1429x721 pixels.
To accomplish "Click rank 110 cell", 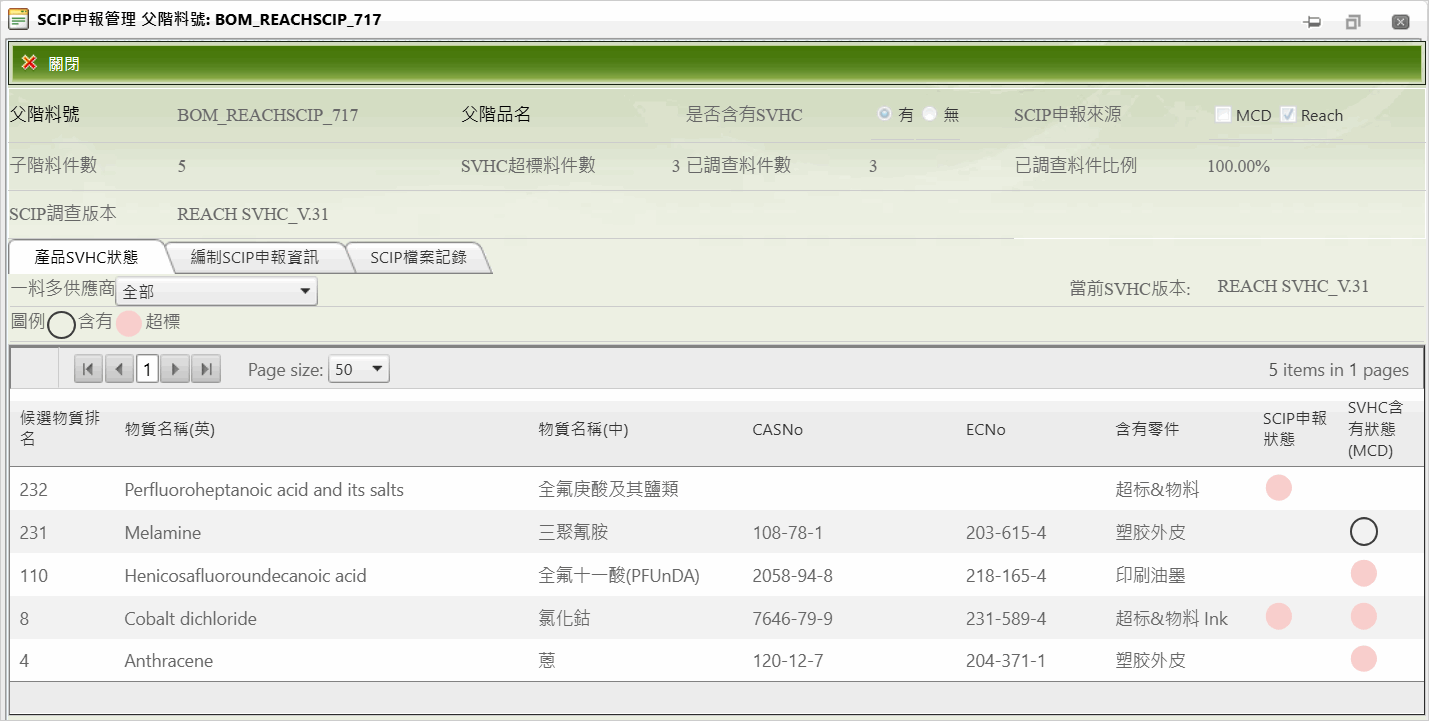I will click(34, 576).
